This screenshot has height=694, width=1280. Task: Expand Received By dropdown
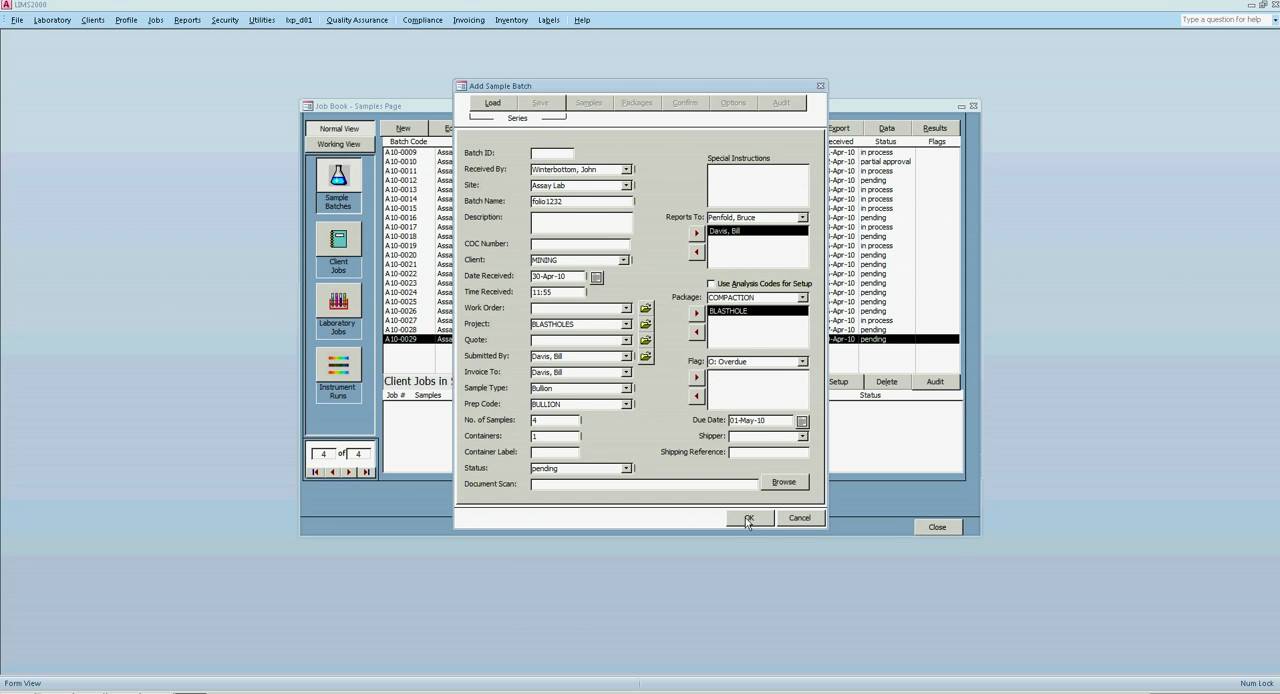[x=626, y=170]
